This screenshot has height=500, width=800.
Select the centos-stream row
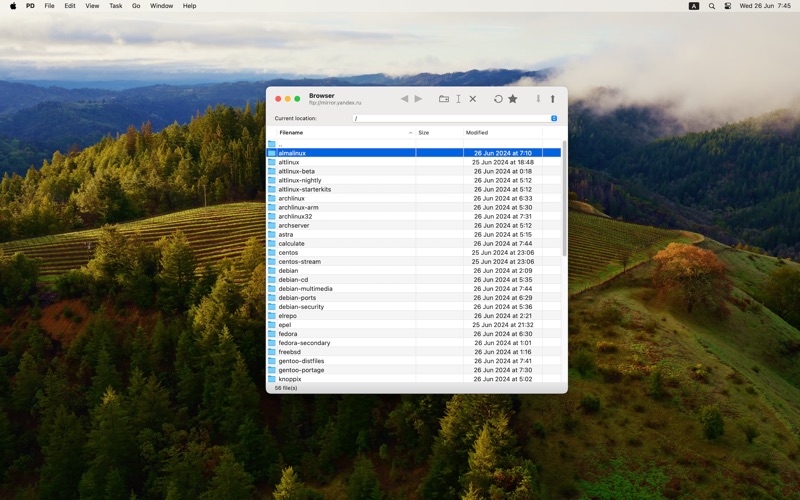414,262
